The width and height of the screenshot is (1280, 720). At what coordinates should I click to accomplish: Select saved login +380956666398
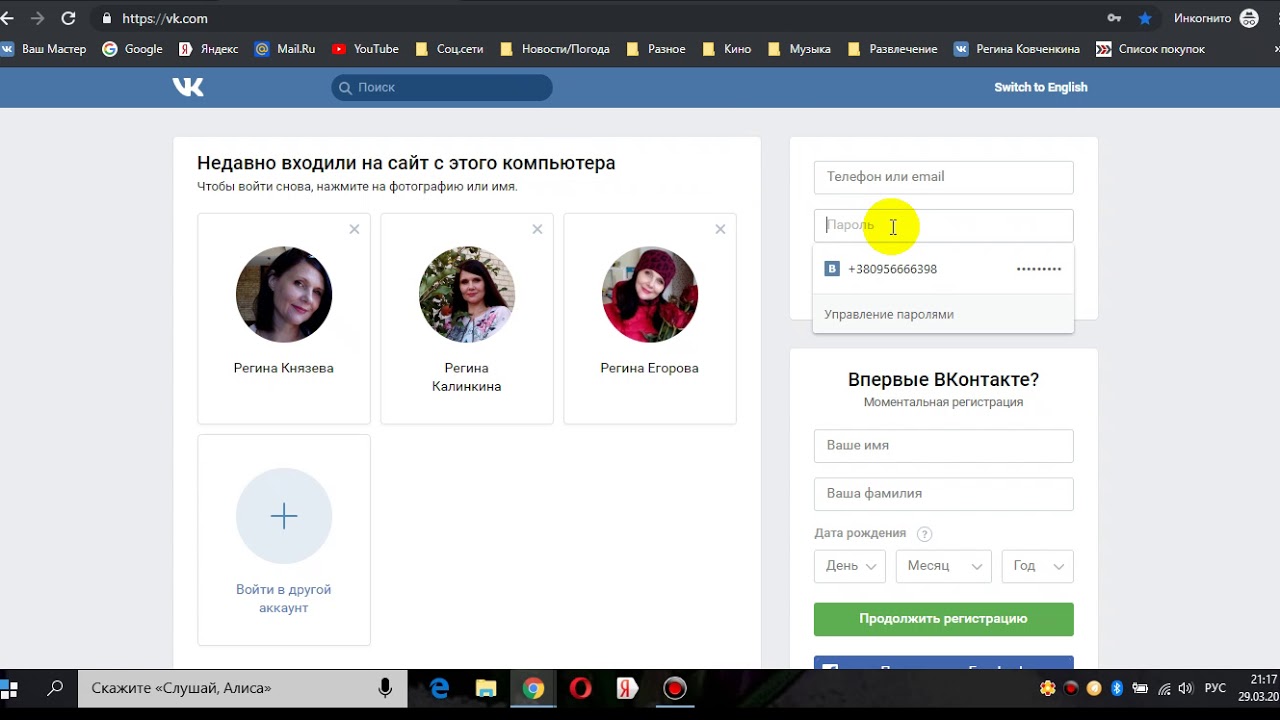tap(943, 269)
